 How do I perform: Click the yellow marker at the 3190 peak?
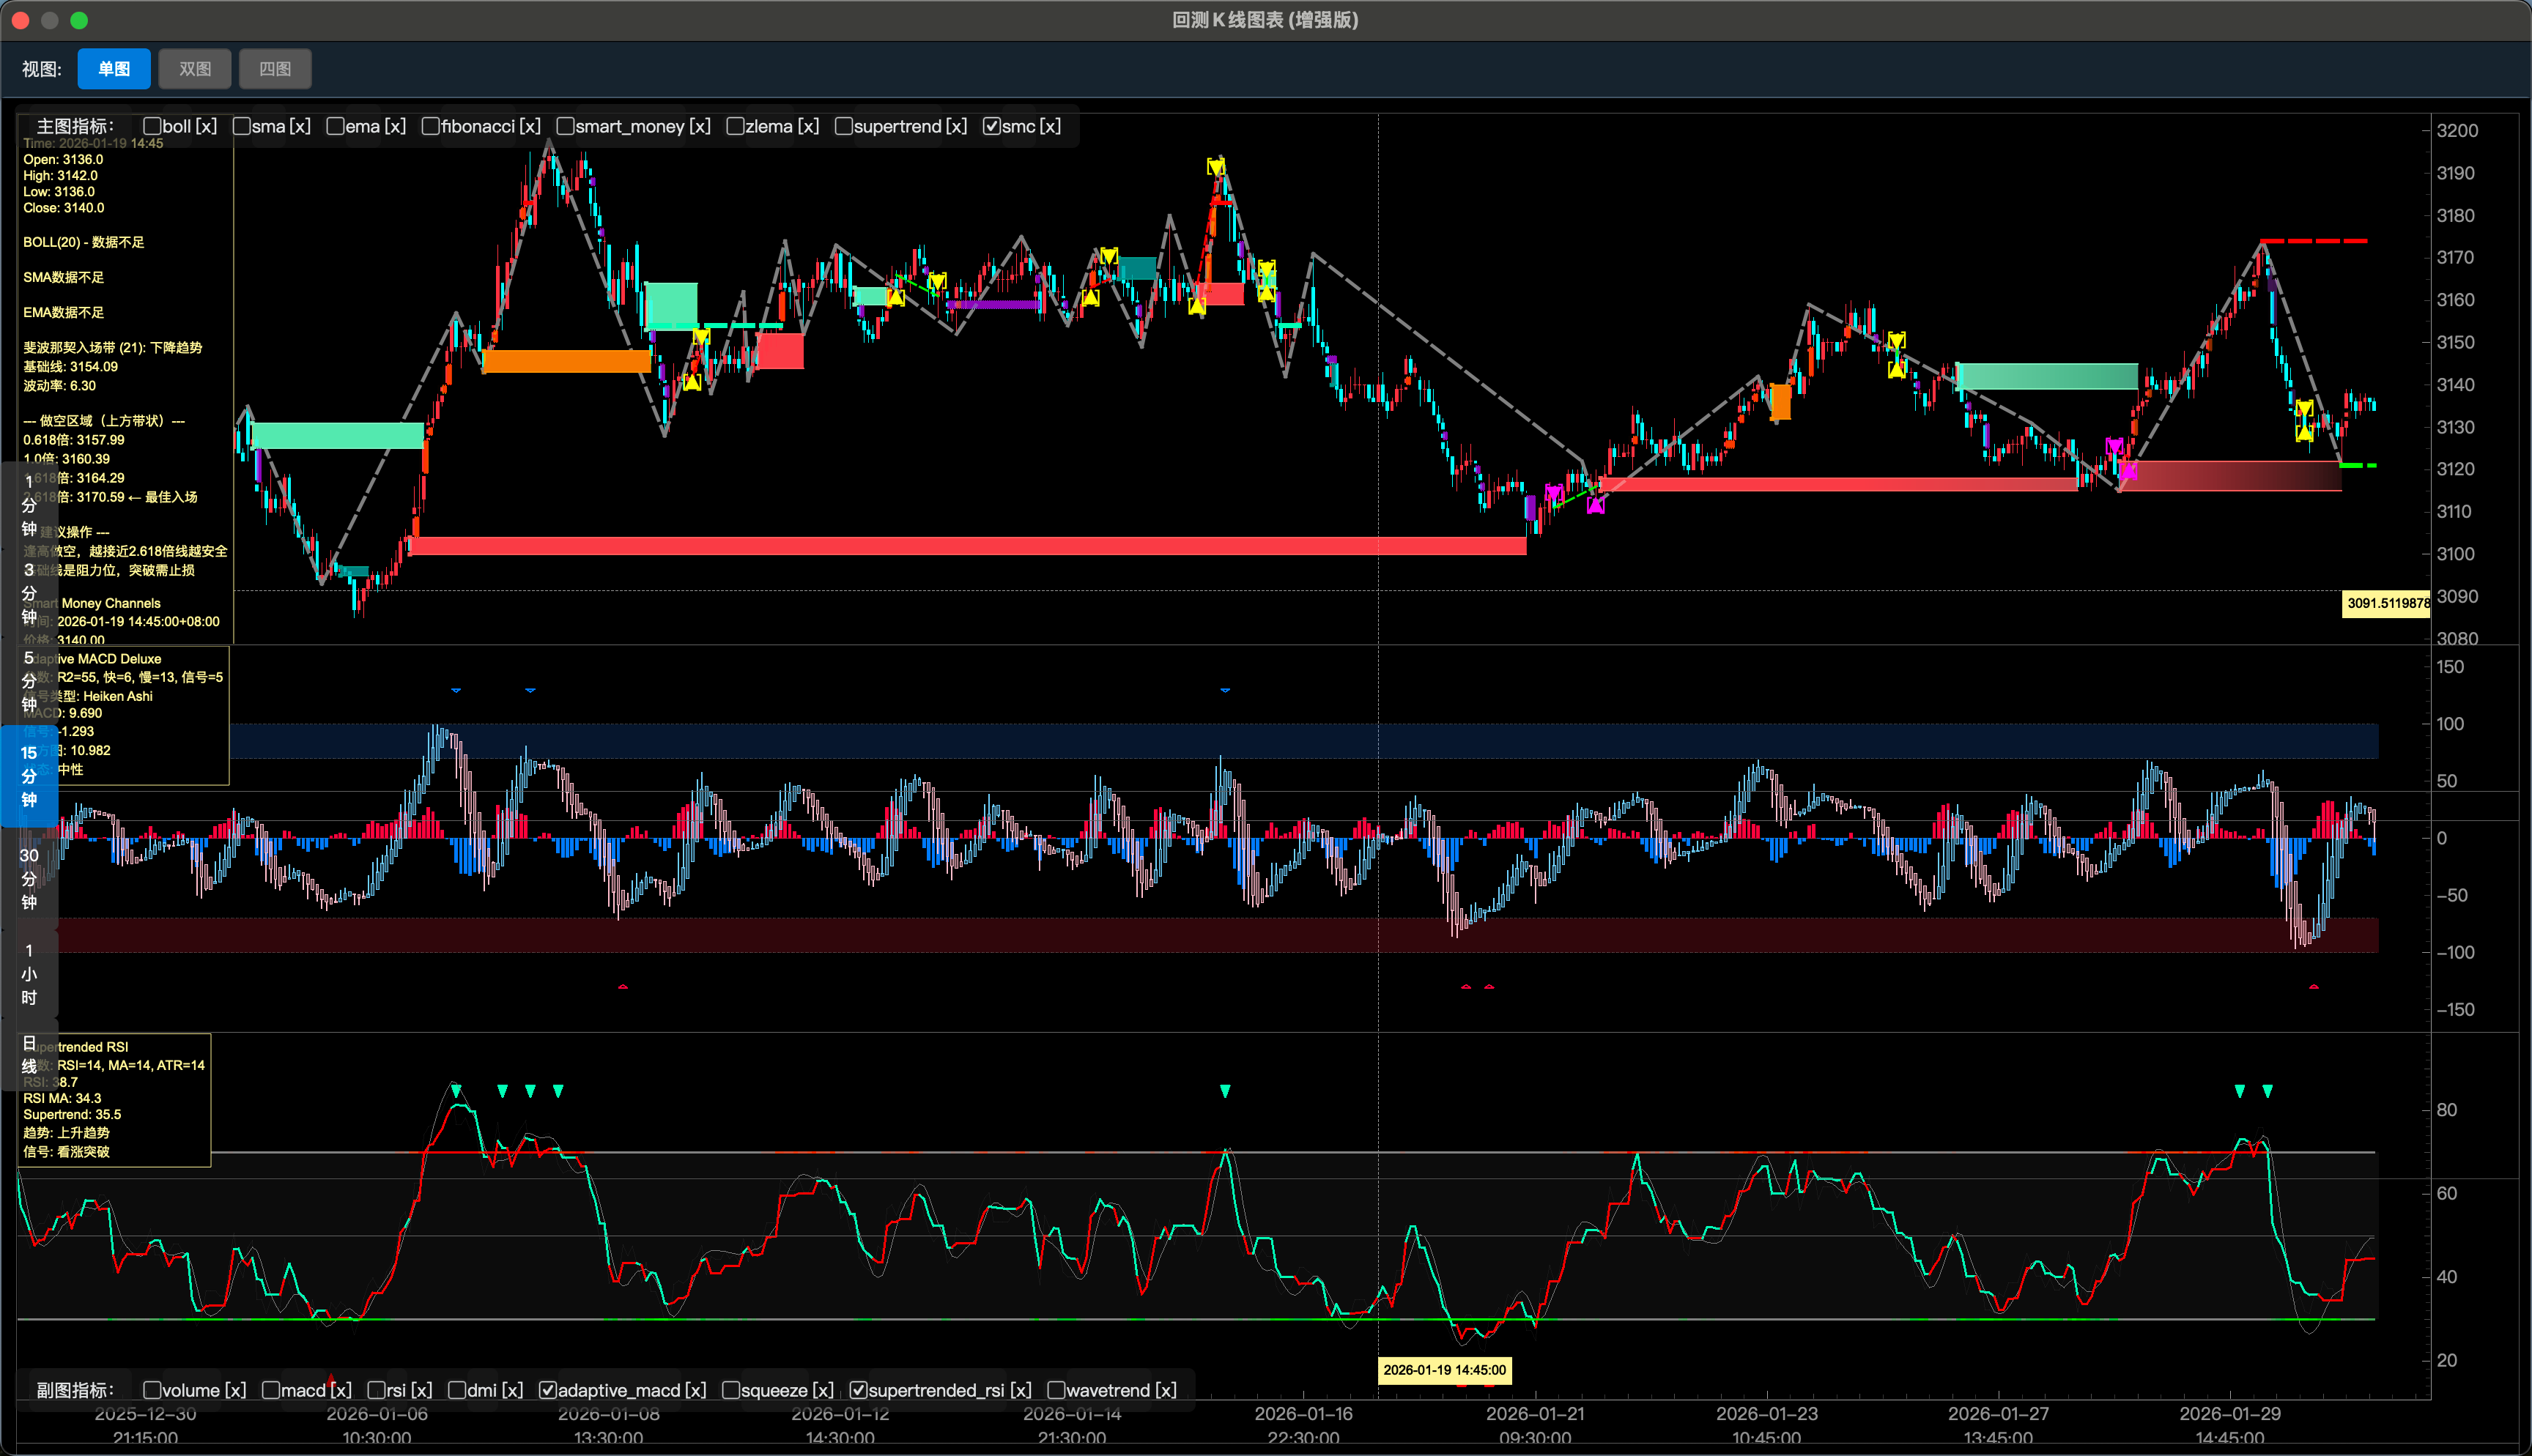pos(1216,166)
